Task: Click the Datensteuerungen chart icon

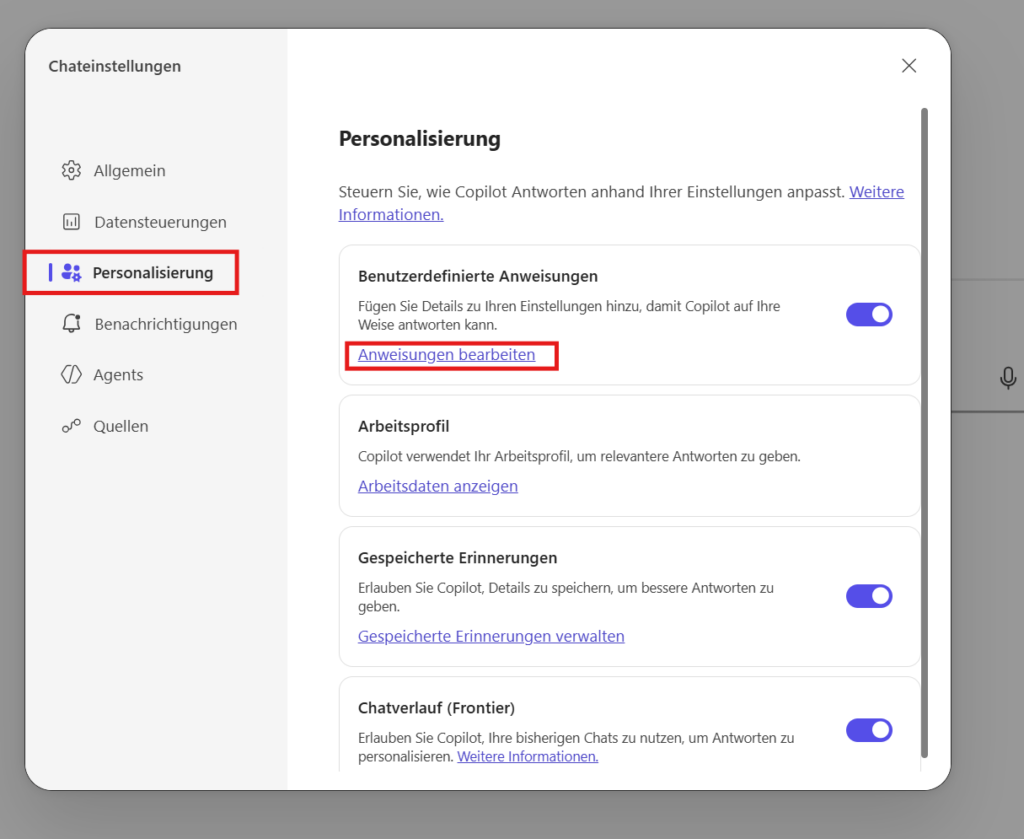Action: (71, 222)
